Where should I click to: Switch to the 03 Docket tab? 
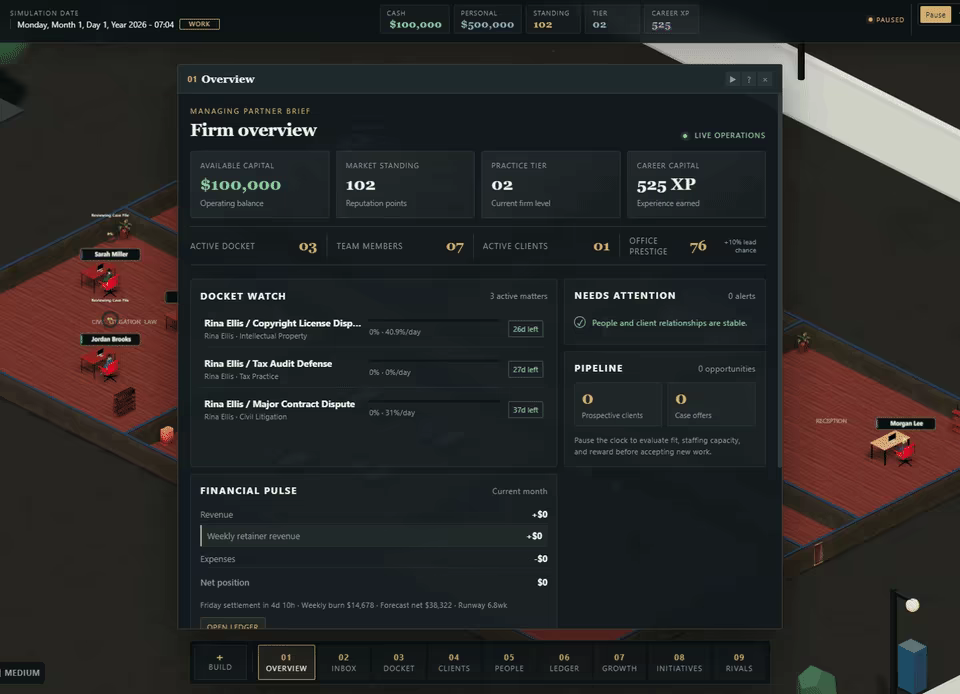(399, 662)
